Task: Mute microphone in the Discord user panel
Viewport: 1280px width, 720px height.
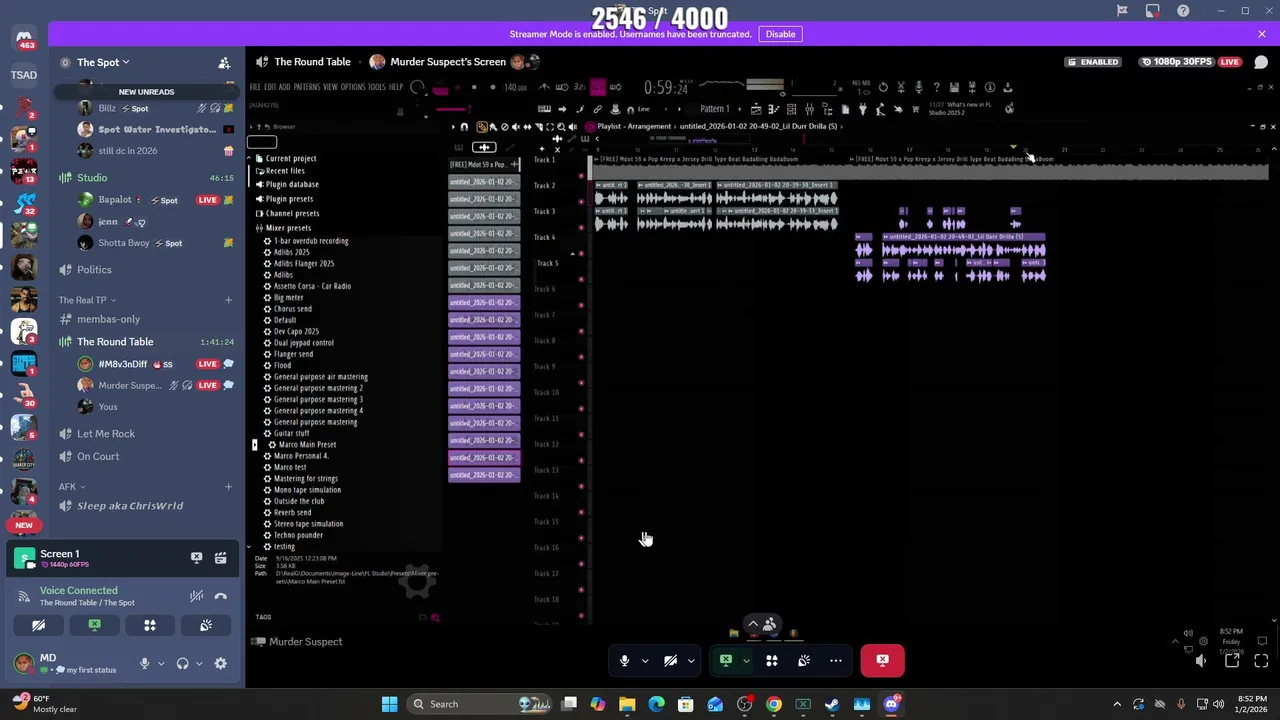Action: point(144,663)
